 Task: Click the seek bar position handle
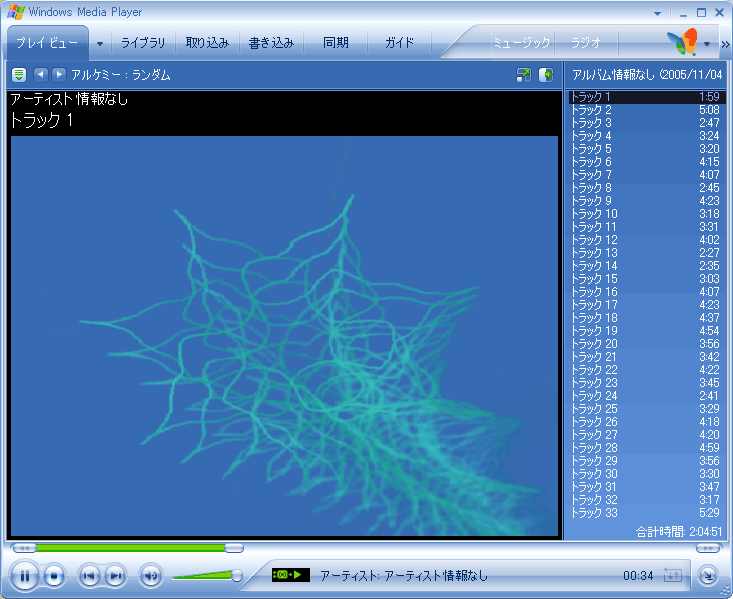click(234, 548)
